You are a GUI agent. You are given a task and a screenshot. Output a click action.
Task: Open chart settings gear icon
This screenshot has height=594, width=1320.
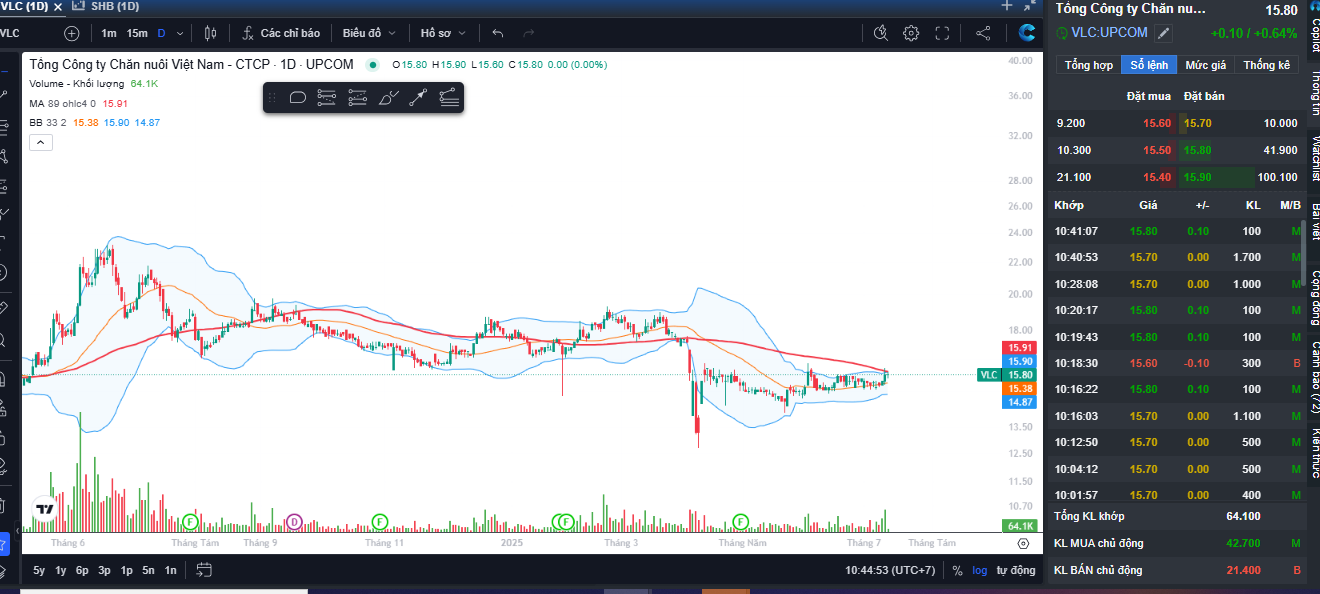[x=911, y=33]
